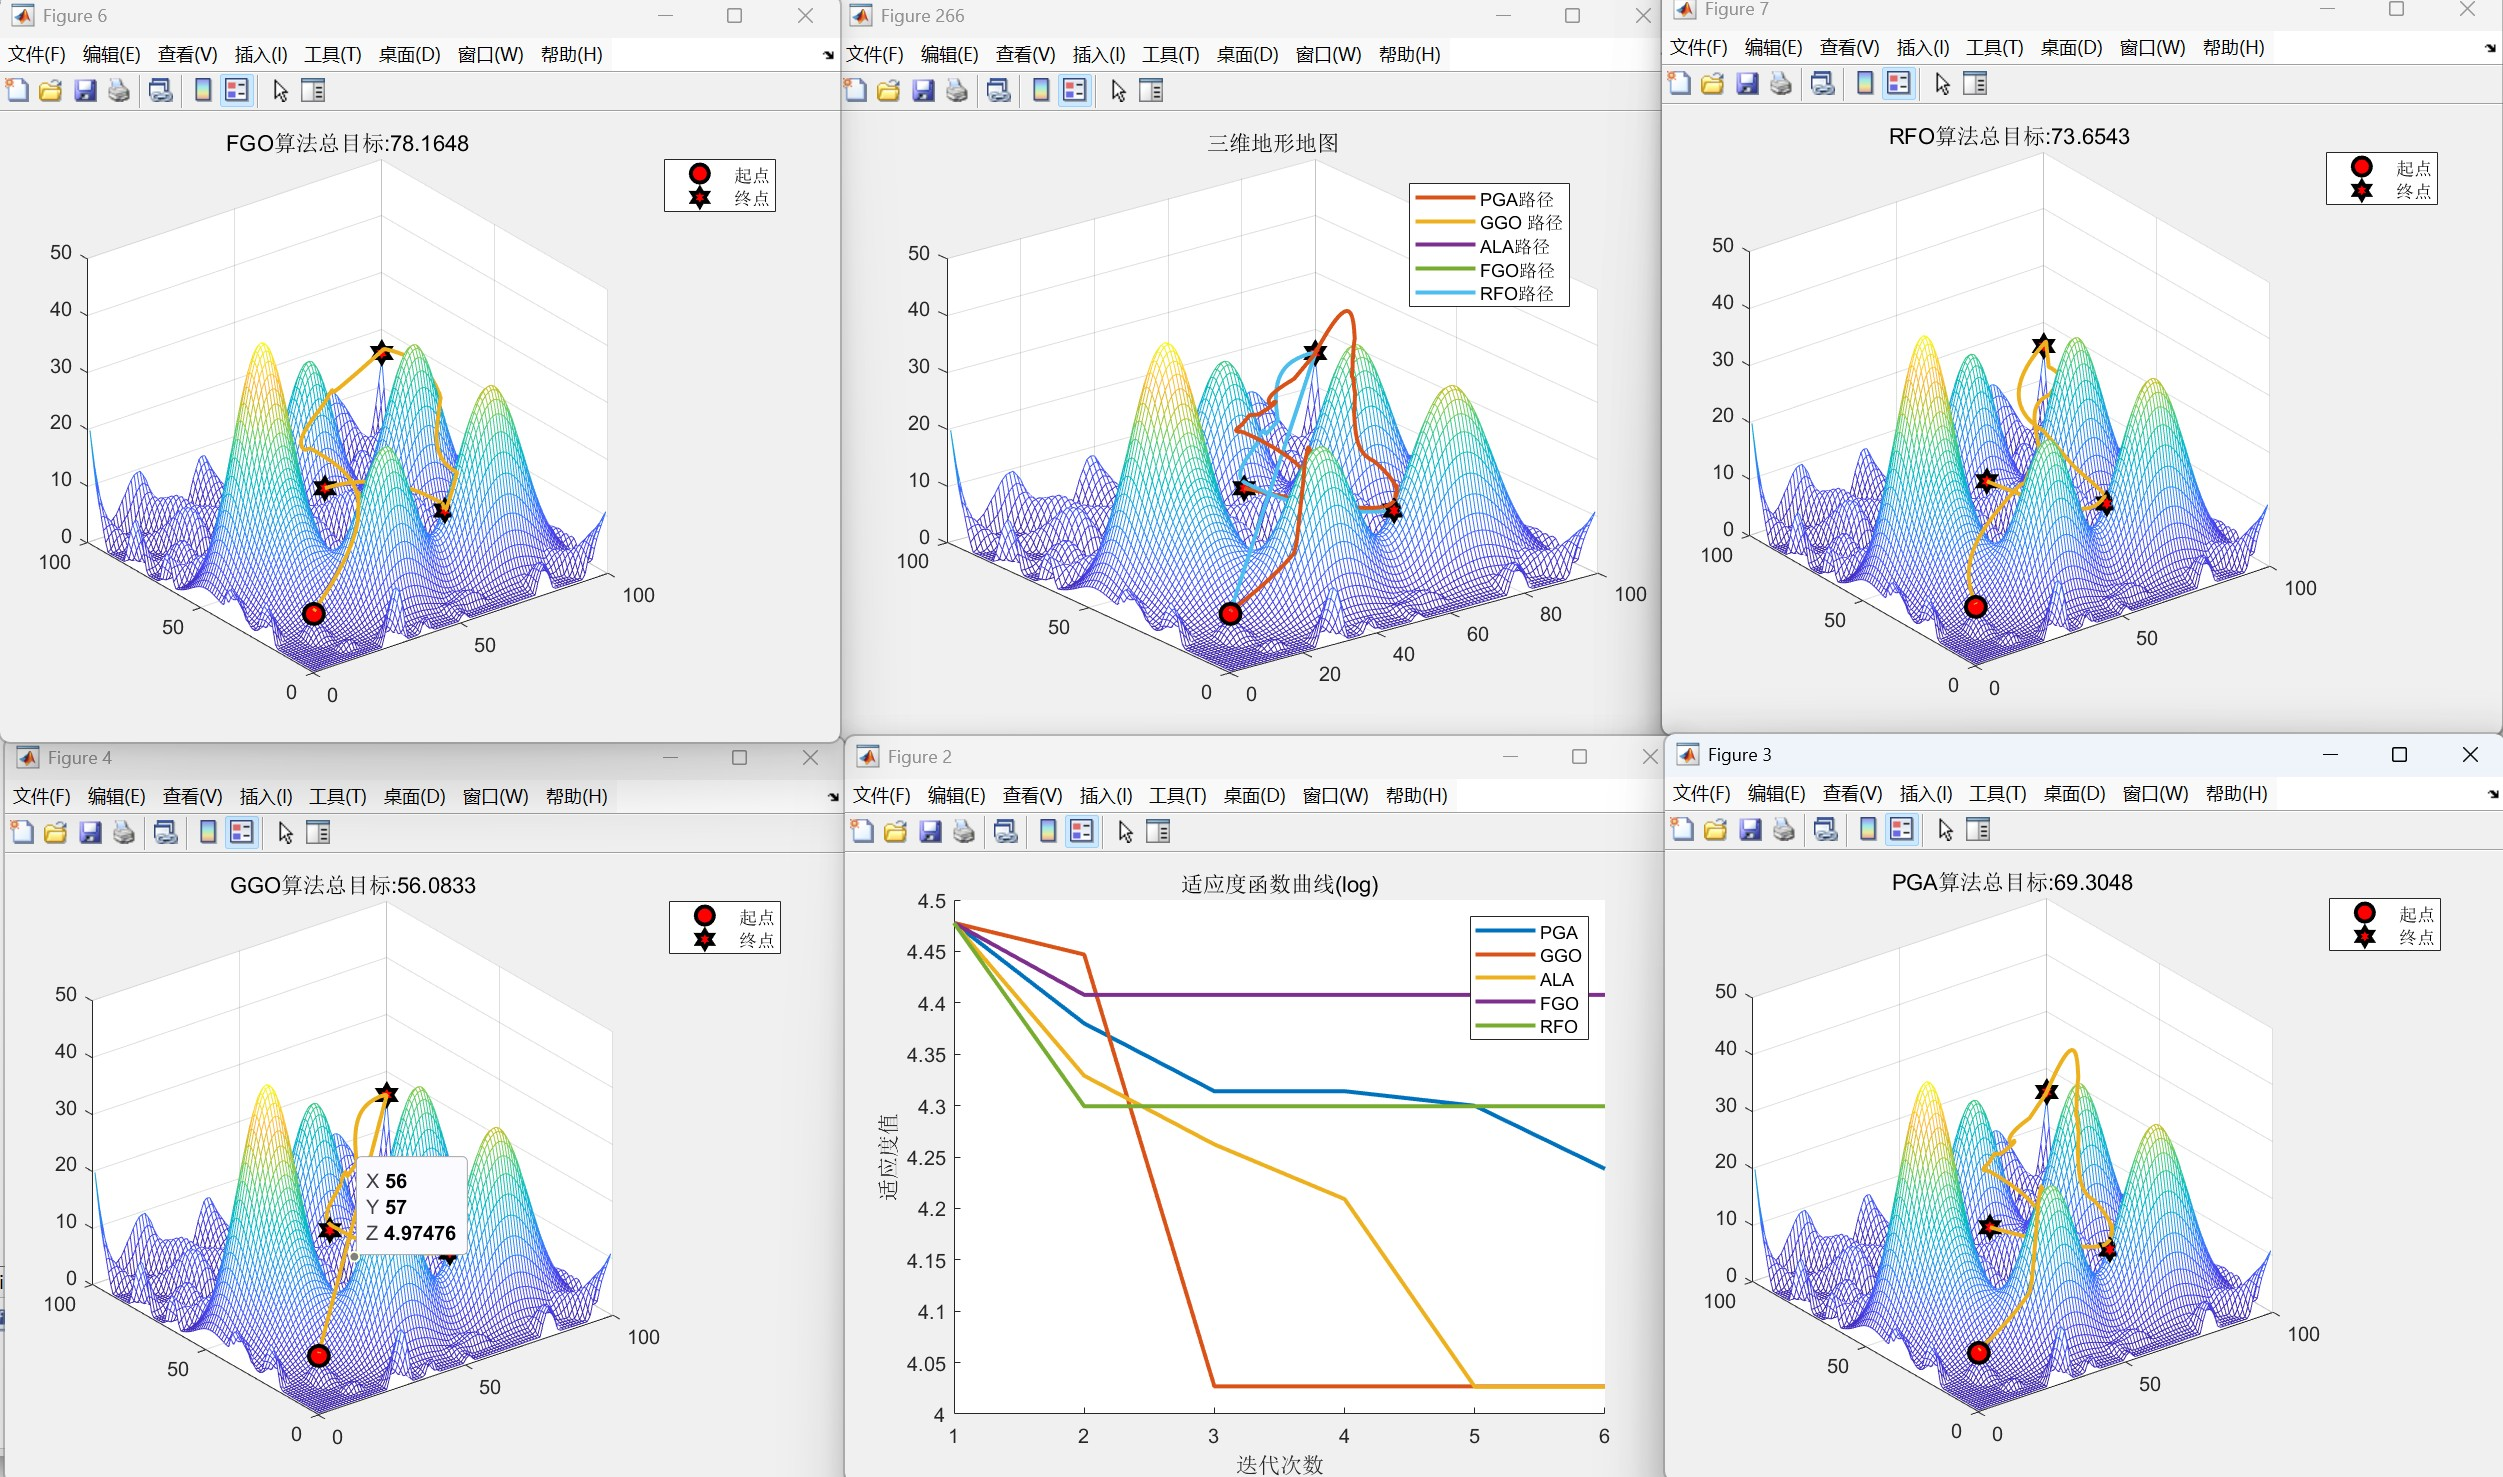Print Figure 4 using the printer icon
The height and width of the screenshot is (1477, 2503).
[123, 832]
